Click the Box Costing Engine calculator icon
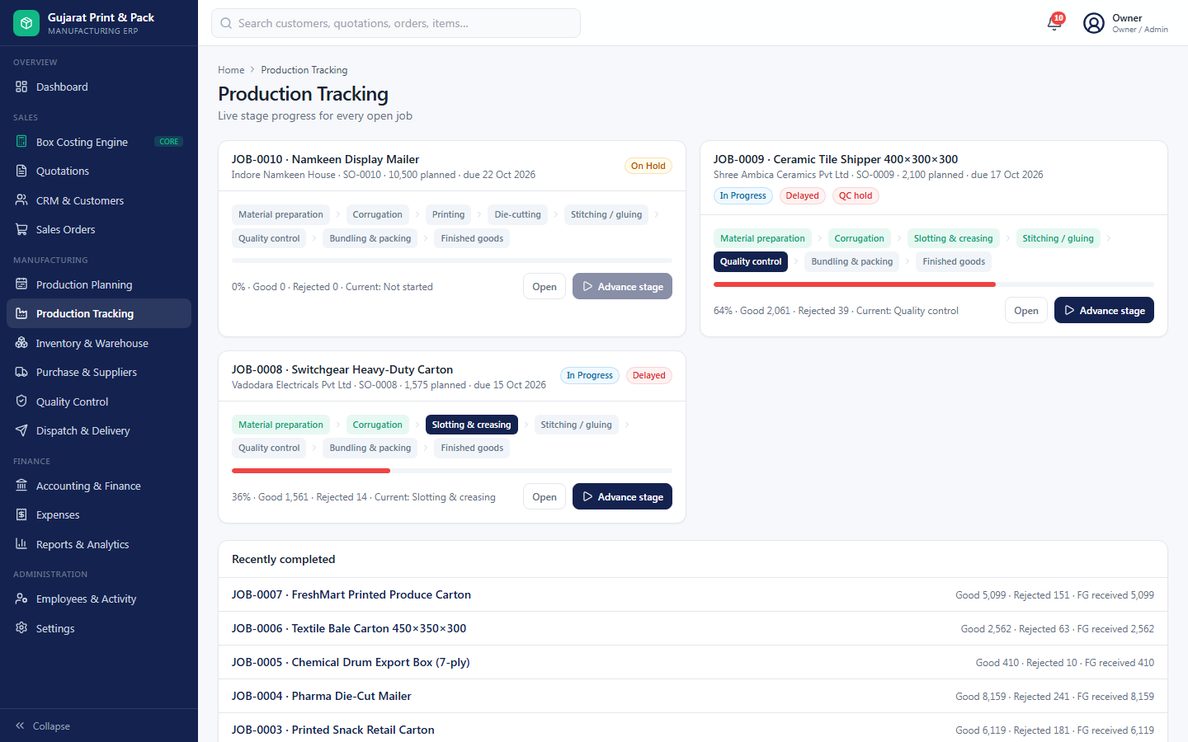 21,142
